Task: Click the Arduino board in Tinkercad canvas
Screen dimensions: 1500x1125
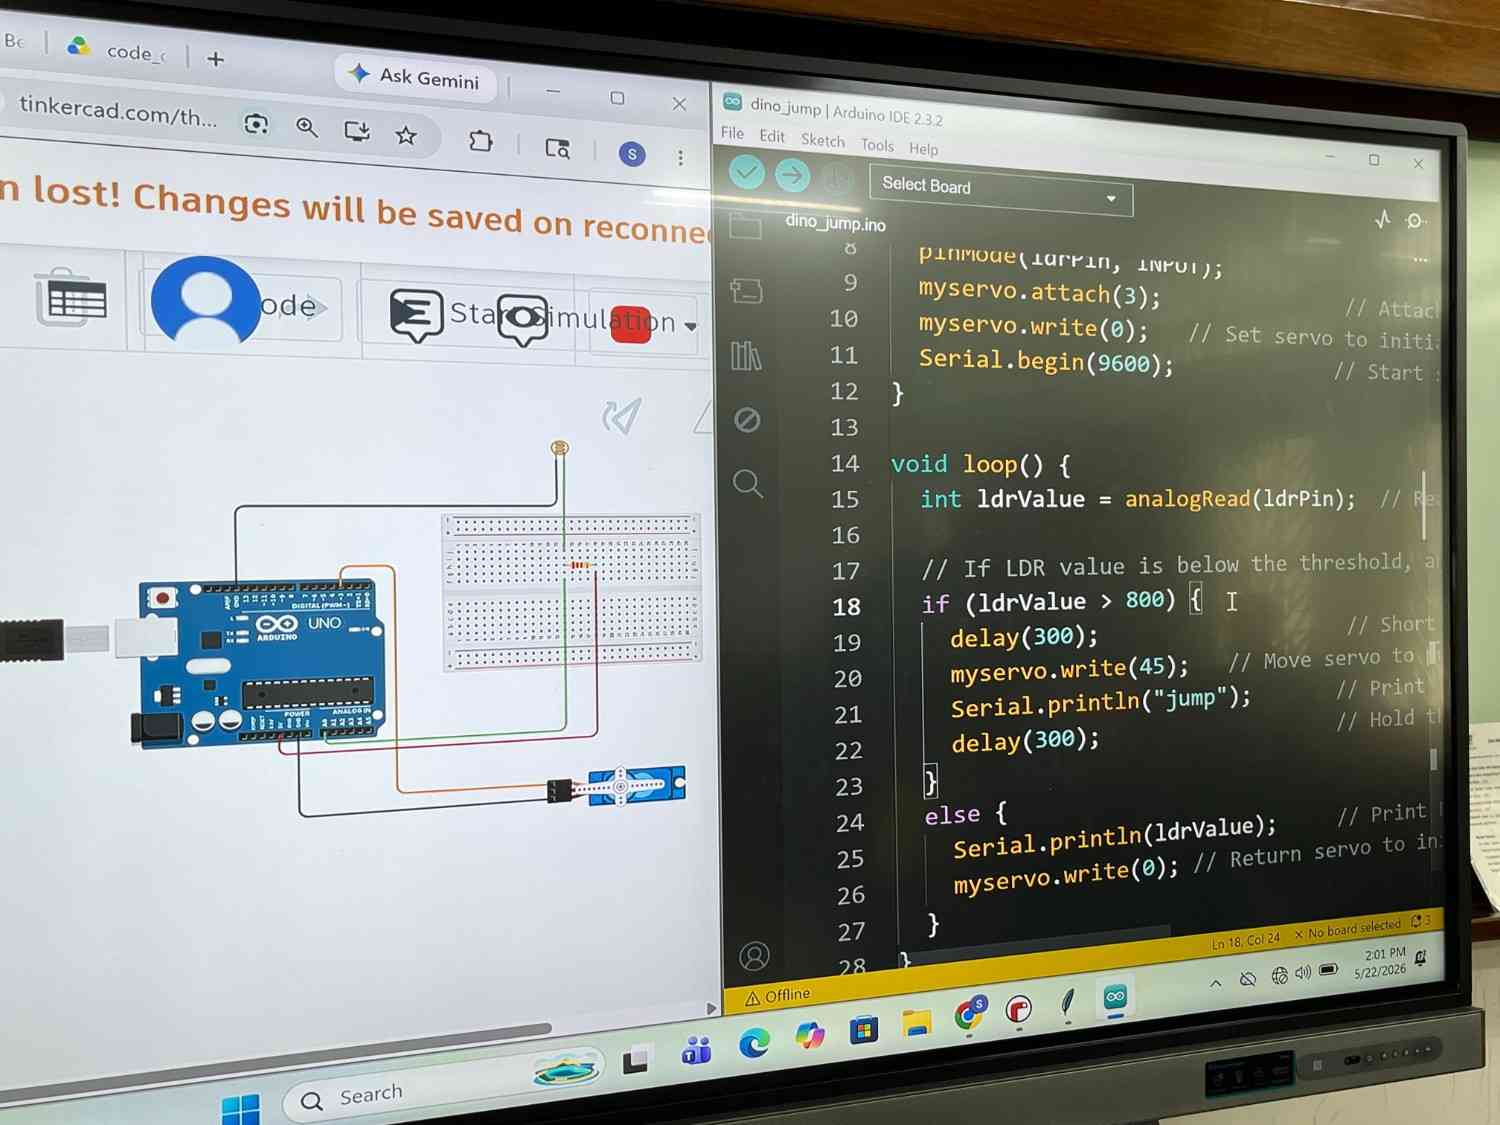Action: pos(262,663)
